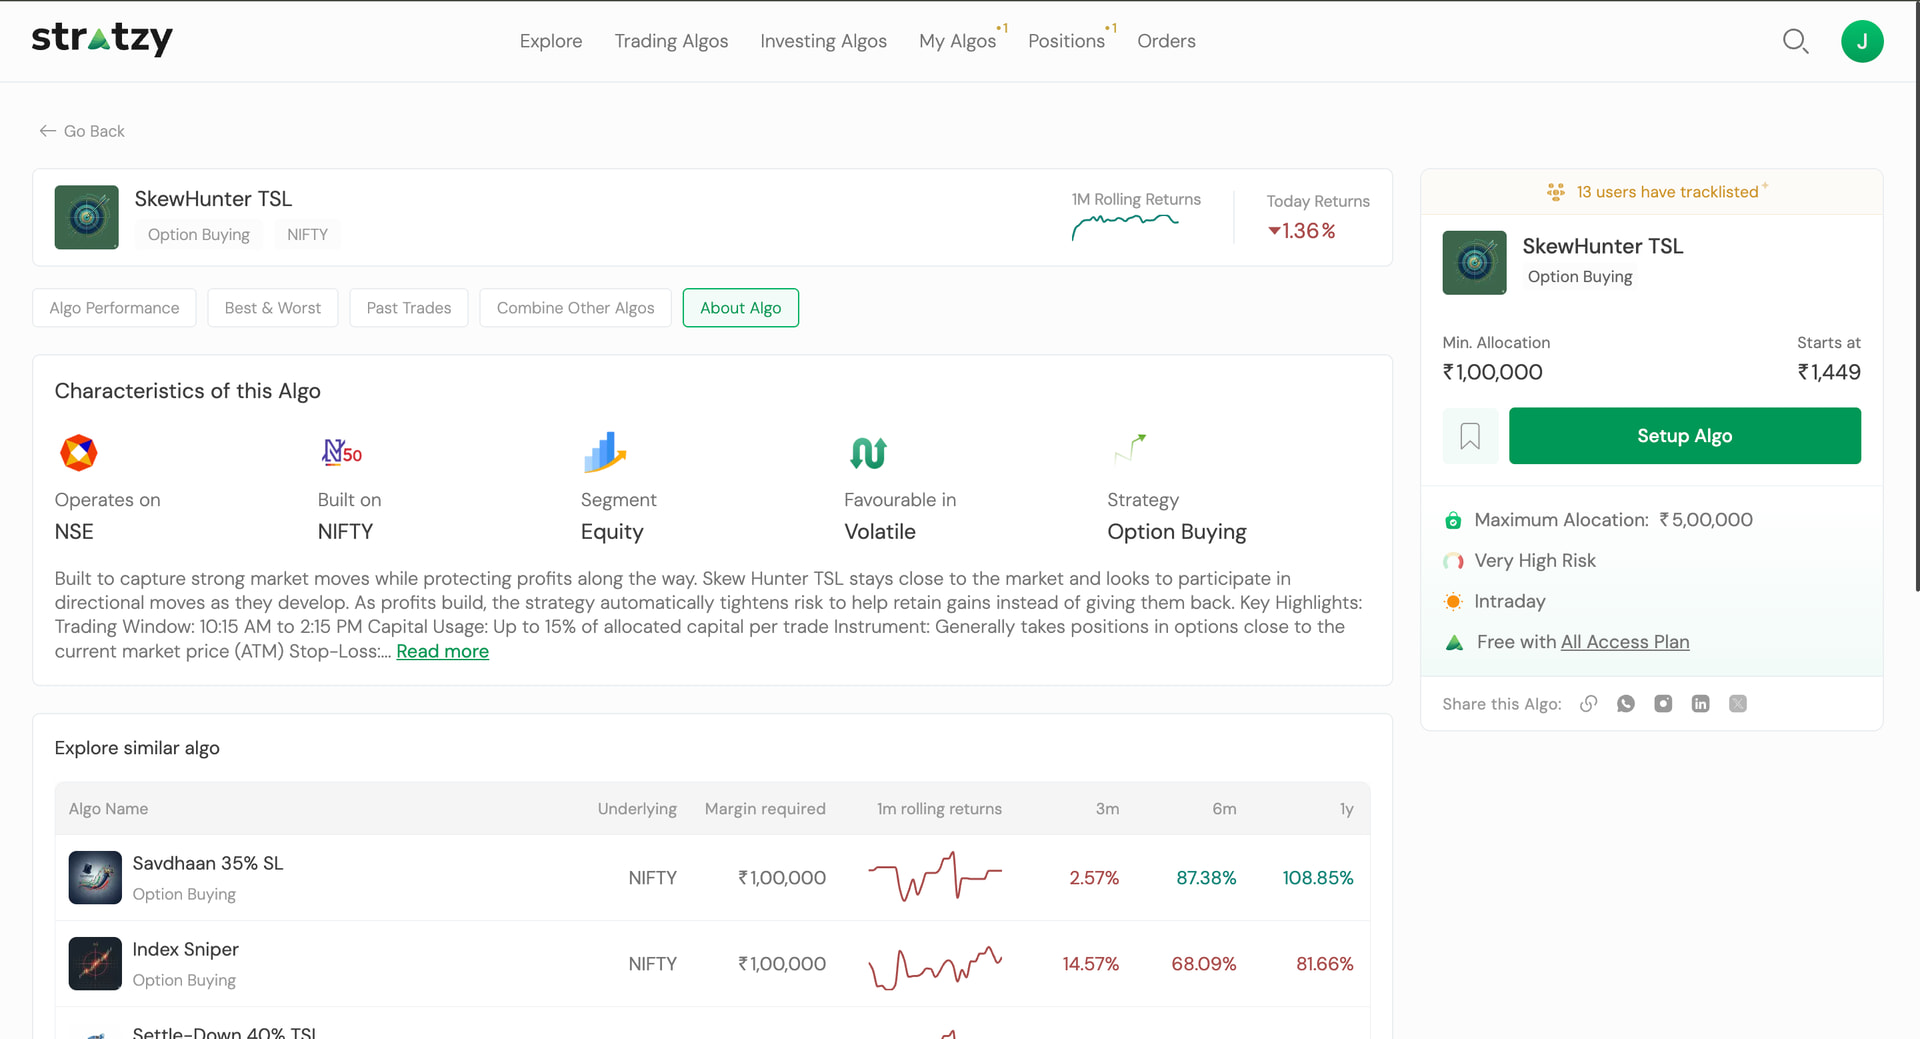Click the Go Back link text
1920x1039 pixels.
pos(94,131)
